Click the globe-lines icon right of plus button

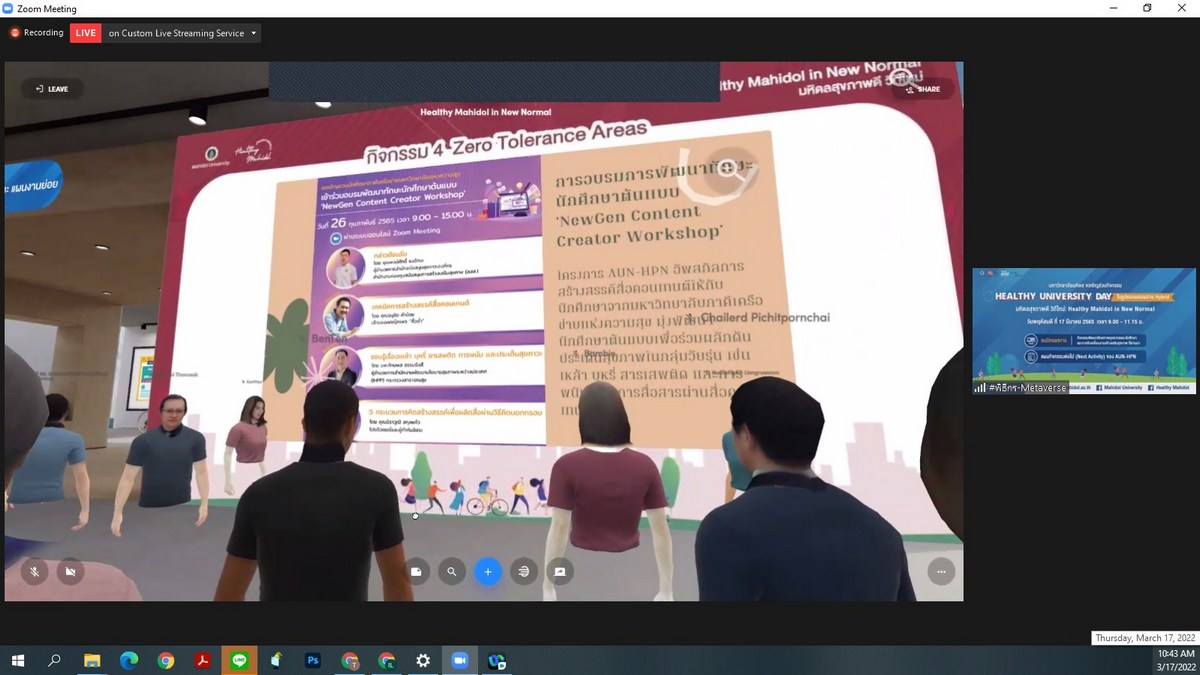click(523, 572)
